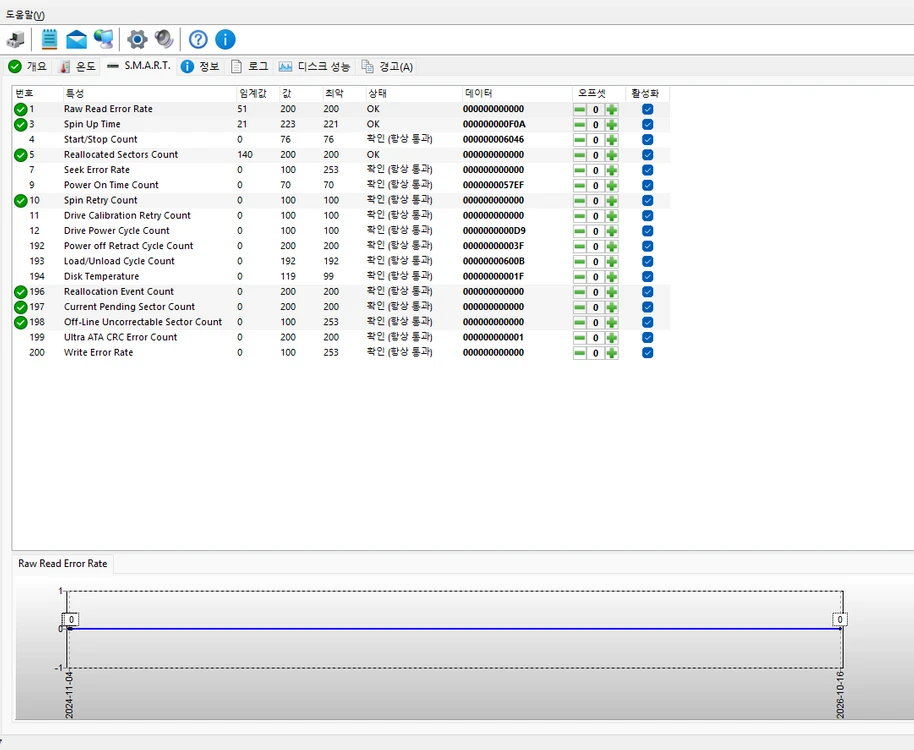Click plus icon on Power On Time Count row

[x=611, y=185]
